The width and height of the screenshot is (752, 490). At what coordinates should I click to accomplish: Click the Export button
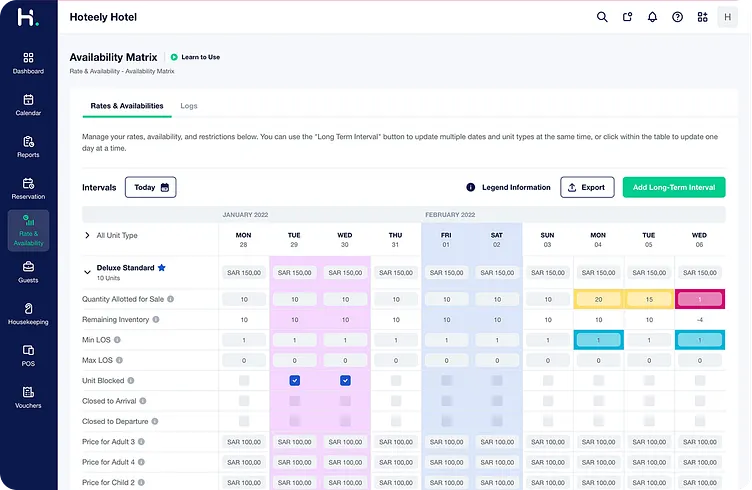(587, 187)
